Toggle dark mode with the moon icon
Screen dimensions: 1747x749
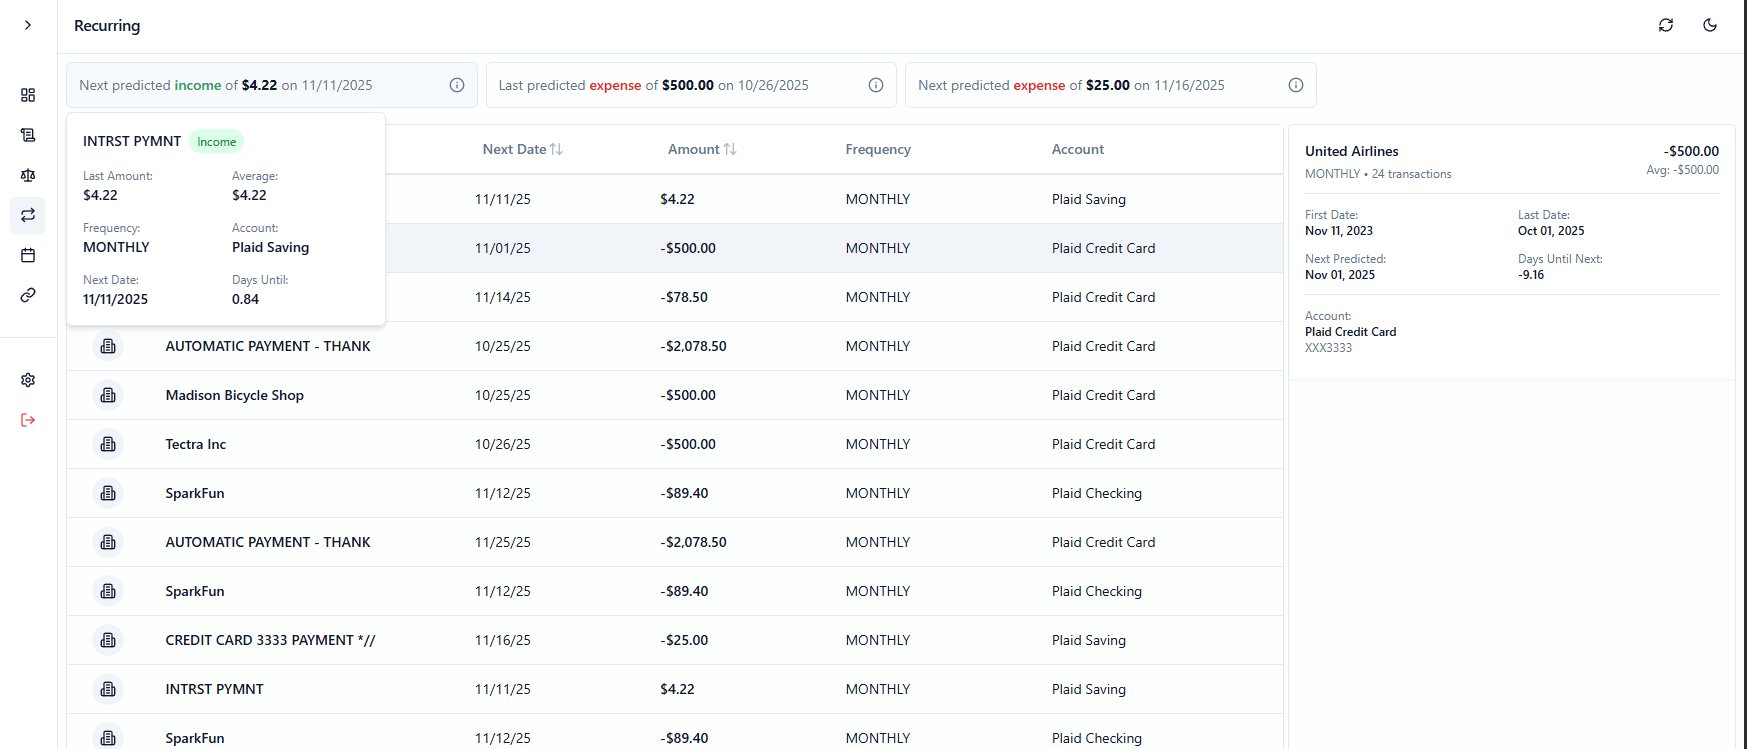[1710, 25]
